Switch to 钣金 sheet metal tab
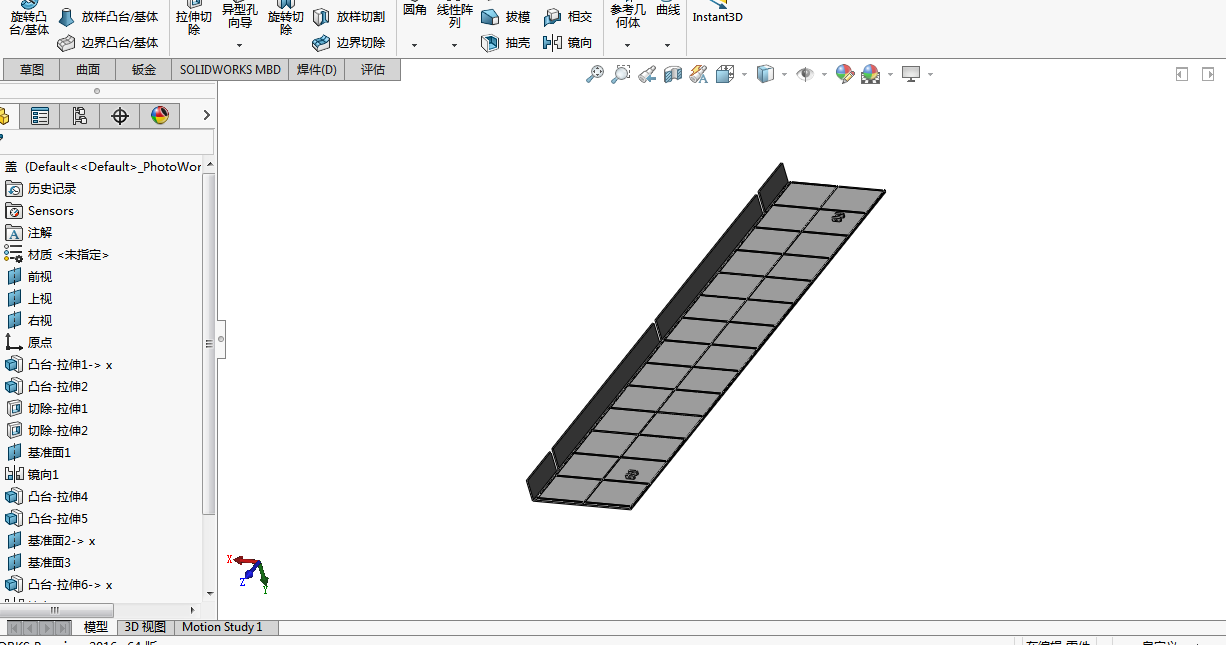The image size is (1226, 645). point(144,69)
